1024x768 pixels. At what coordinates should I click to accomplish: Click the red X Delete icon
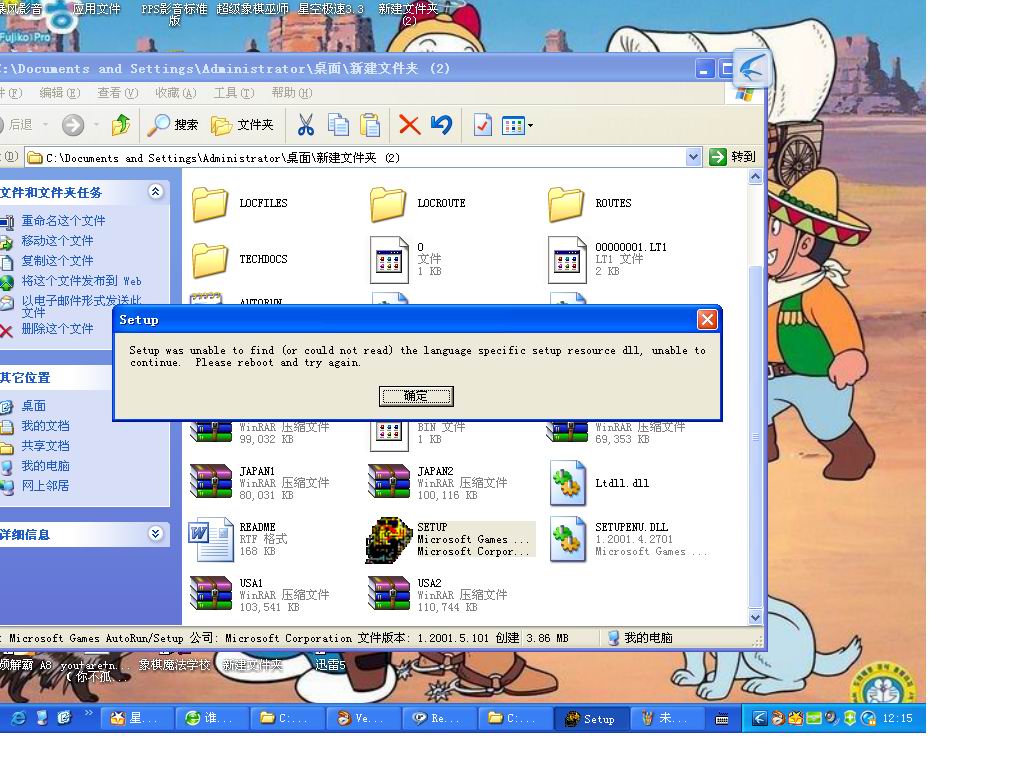409,125
